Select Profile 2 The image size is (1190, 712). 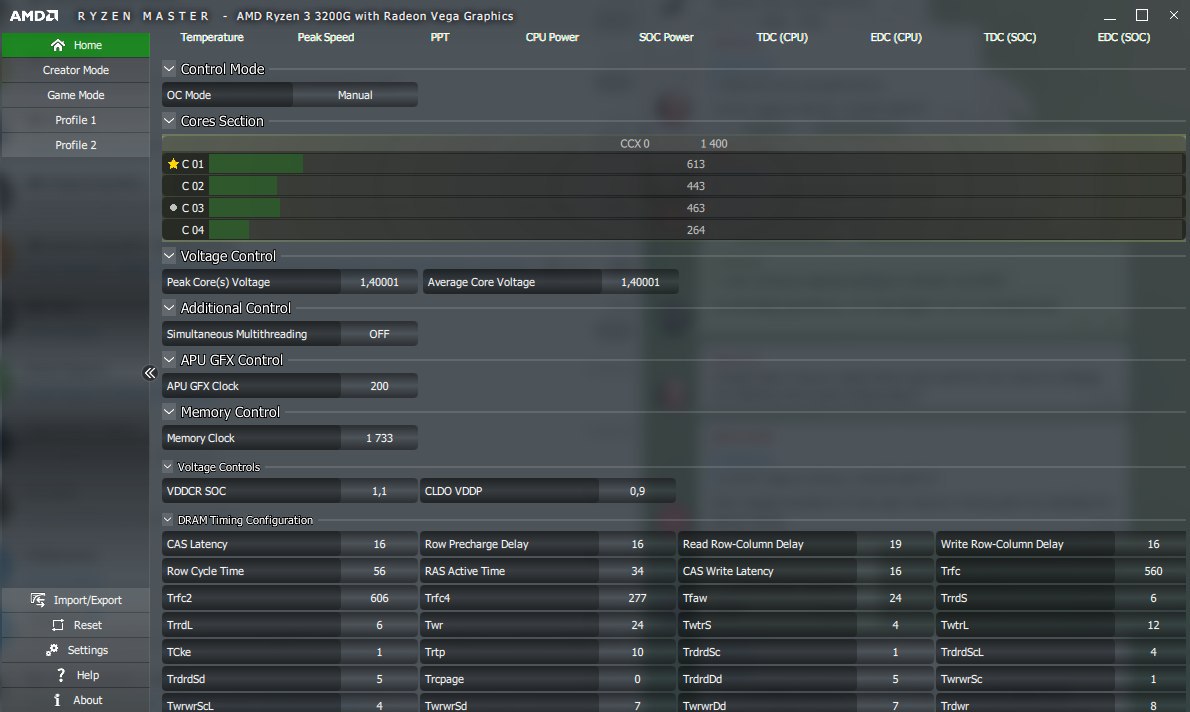click(76, 145)
